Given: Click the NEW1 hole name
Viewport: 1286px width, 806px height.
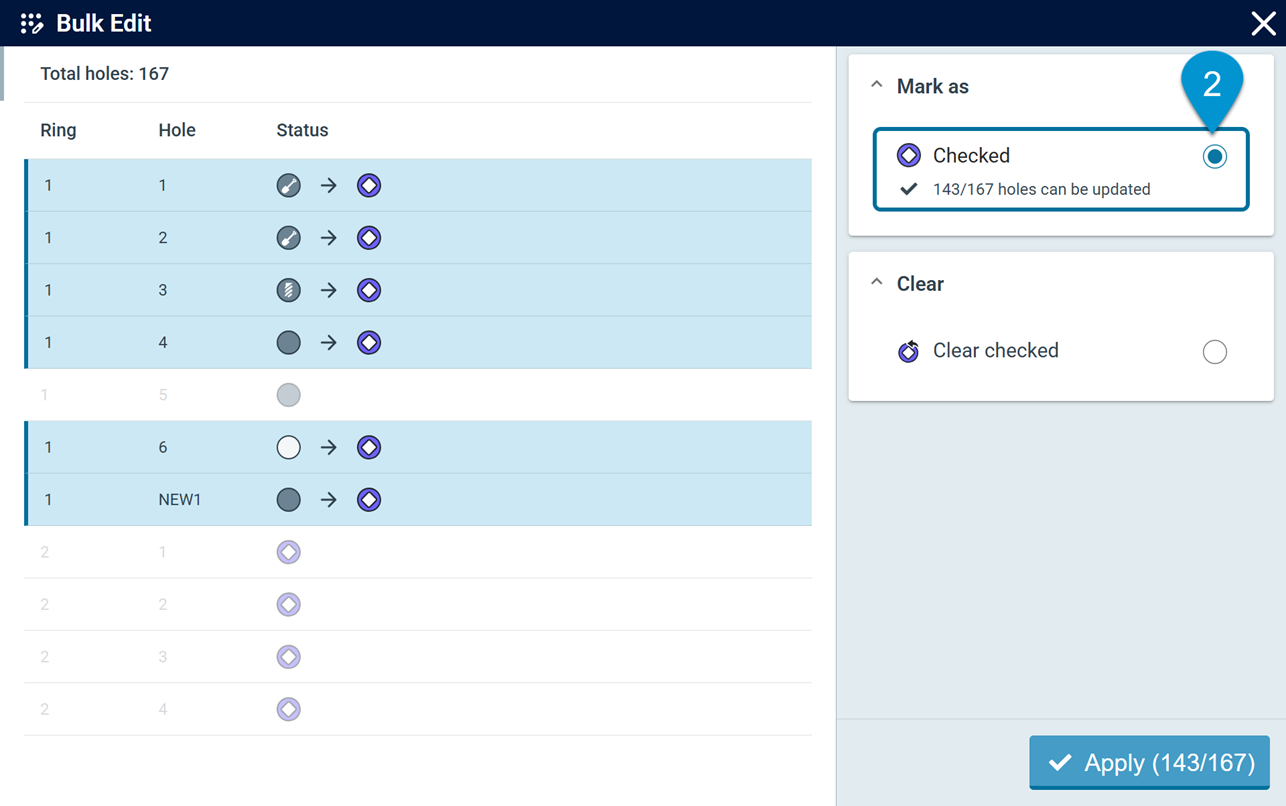Looking at the screenshot, I should (x=180, y=499).
